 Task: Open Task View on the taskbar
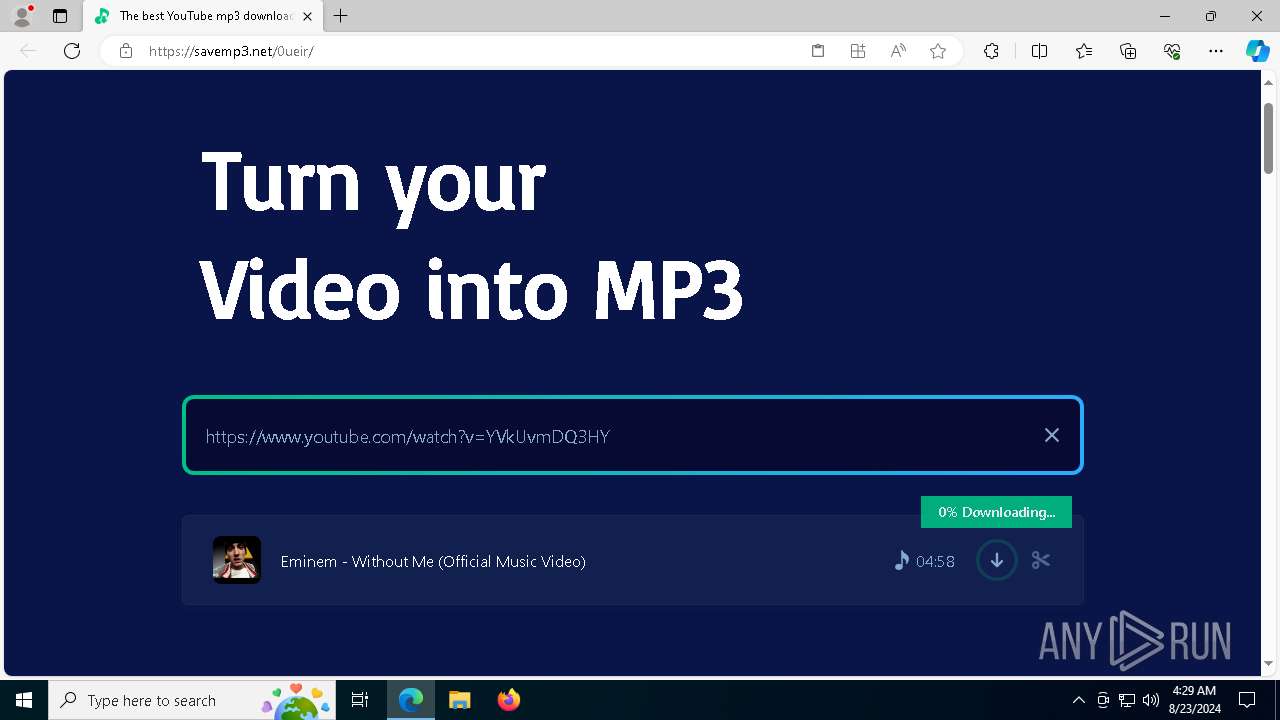point(360,700)
